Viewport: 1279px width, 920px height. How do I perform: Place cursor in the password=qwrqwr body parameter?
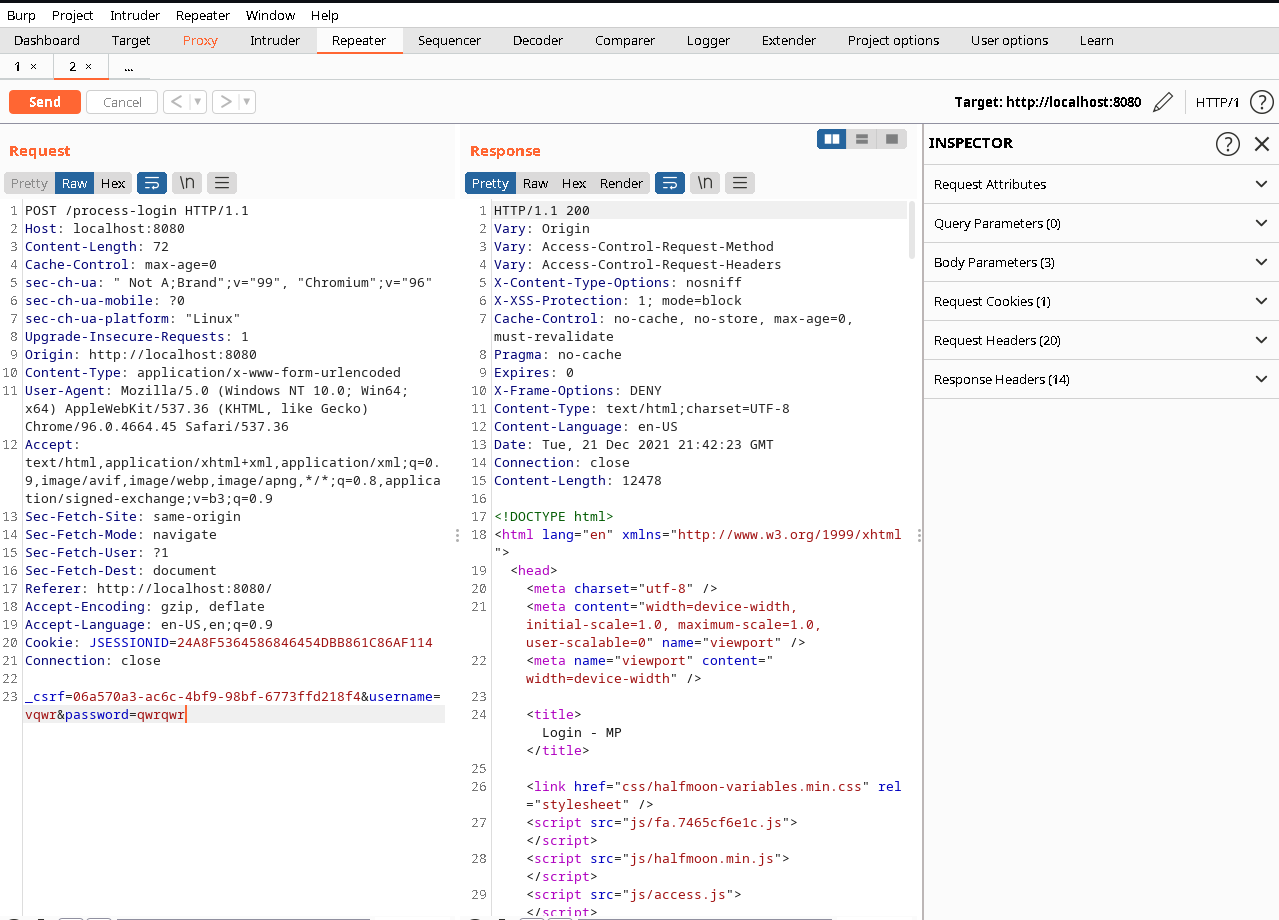click(125, 715)
